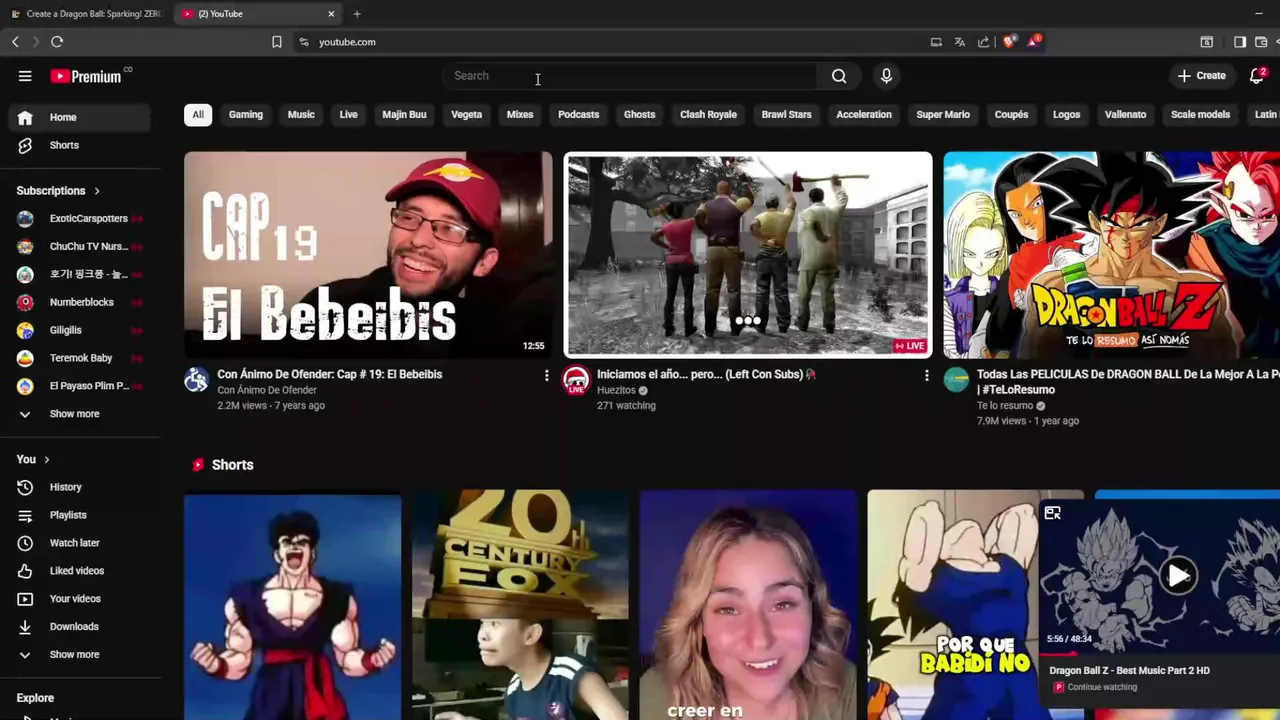Open ExoticCarspotters subscription channel
This screenshot has height=720, width=1280.
[80, 218]
